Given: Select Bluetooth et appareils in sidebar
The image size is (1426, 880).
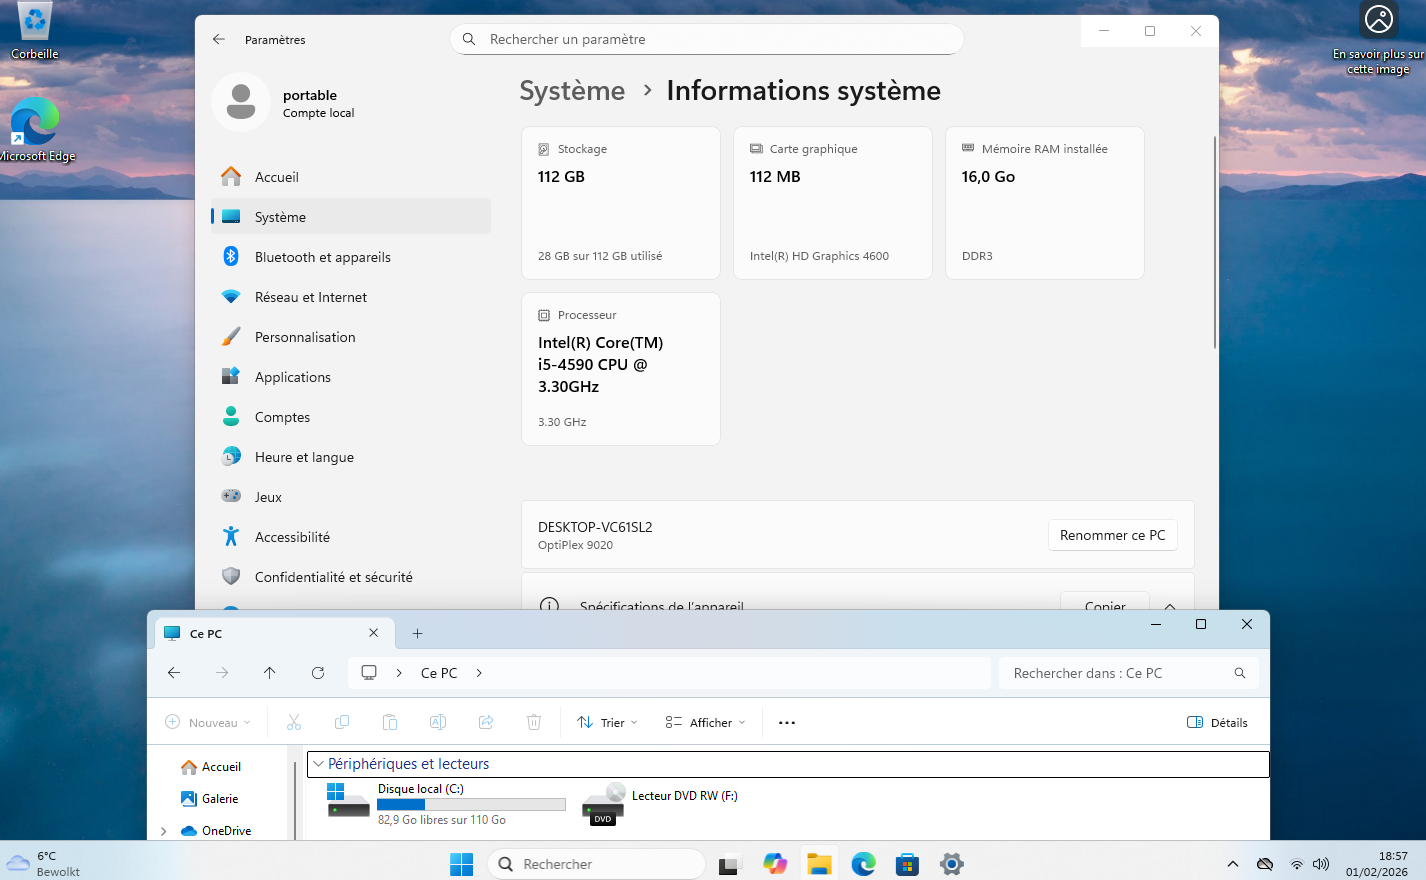Looking at the screenshot, I should [322, 257].
